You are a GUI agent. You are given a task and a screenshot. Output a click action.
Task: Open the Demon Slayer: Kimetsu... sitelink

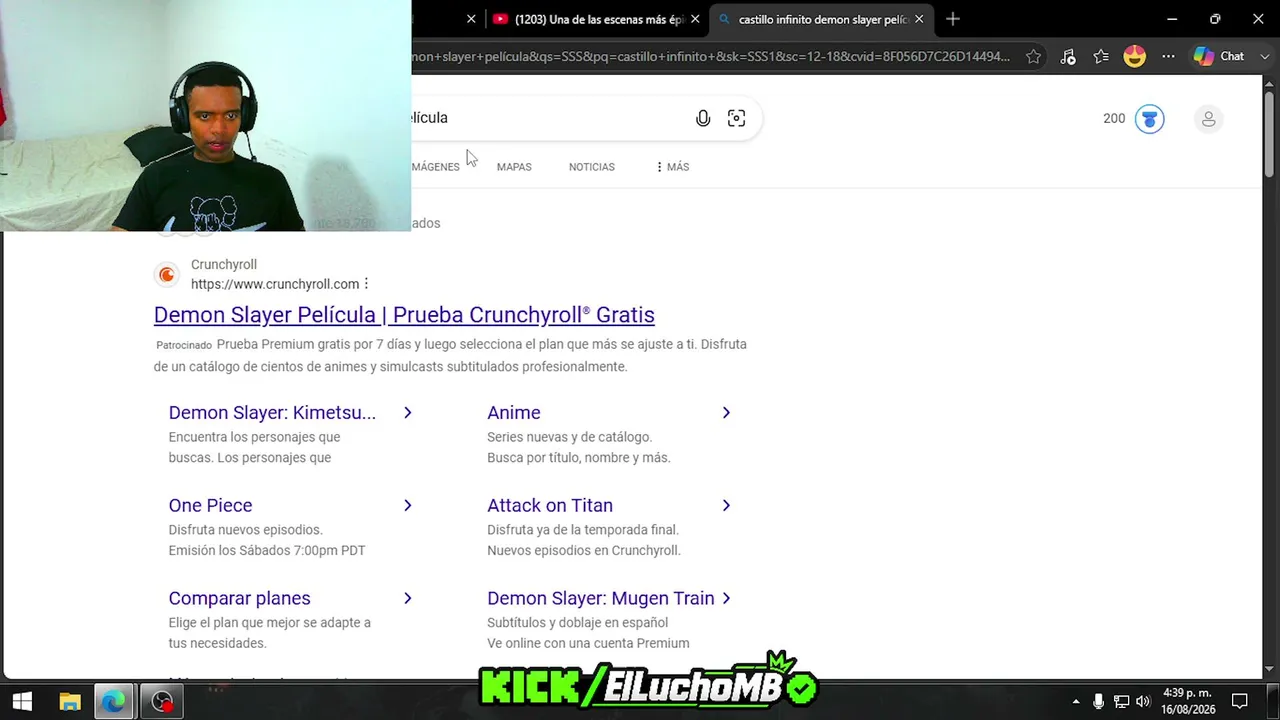272,413
